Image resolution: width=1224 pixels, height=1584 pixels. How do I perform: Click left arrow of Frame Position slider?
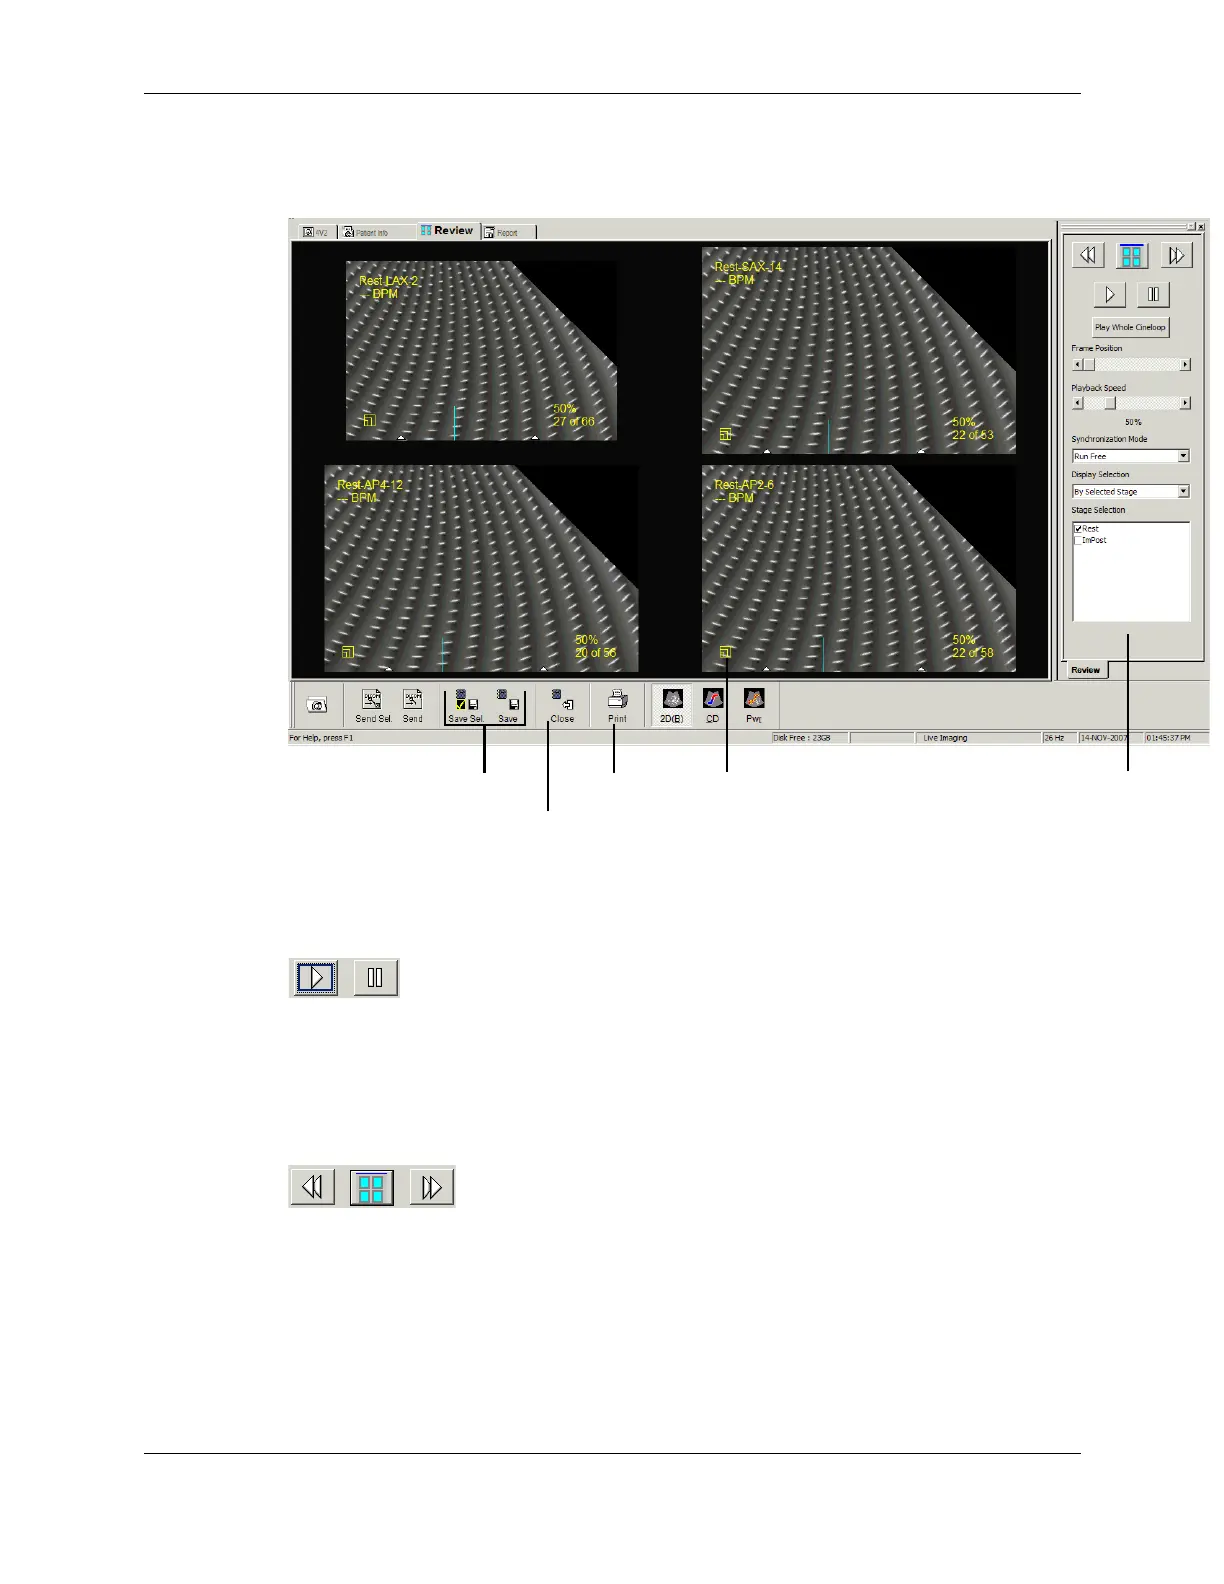pos(1077,365)
